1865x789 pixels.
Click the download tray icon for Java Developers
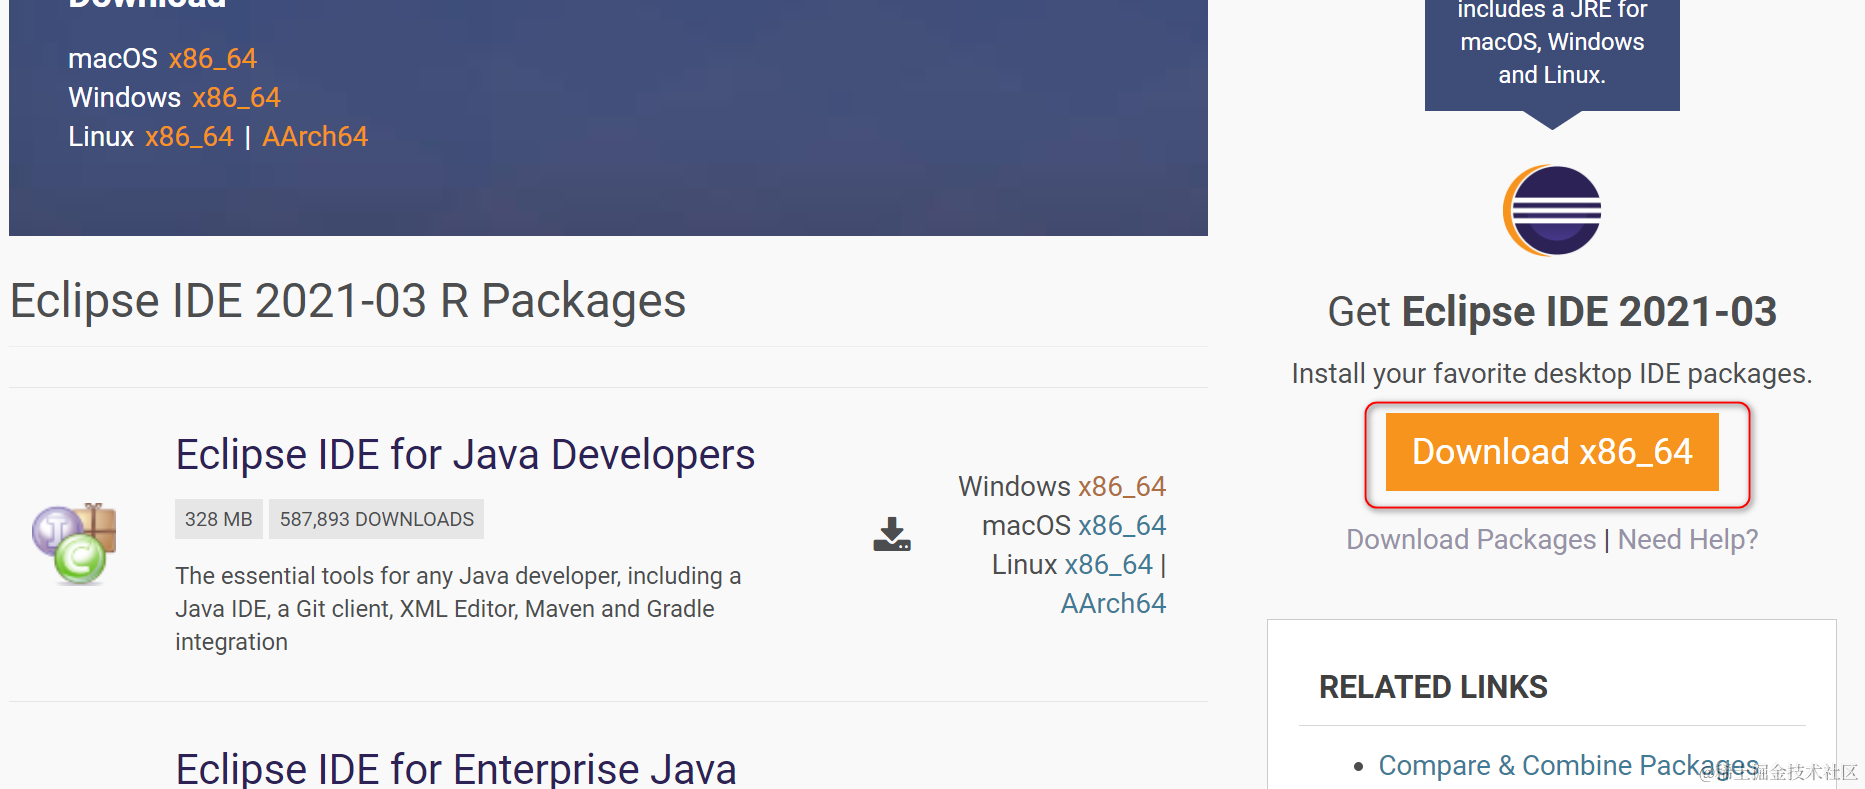click(x=892, y=535)
